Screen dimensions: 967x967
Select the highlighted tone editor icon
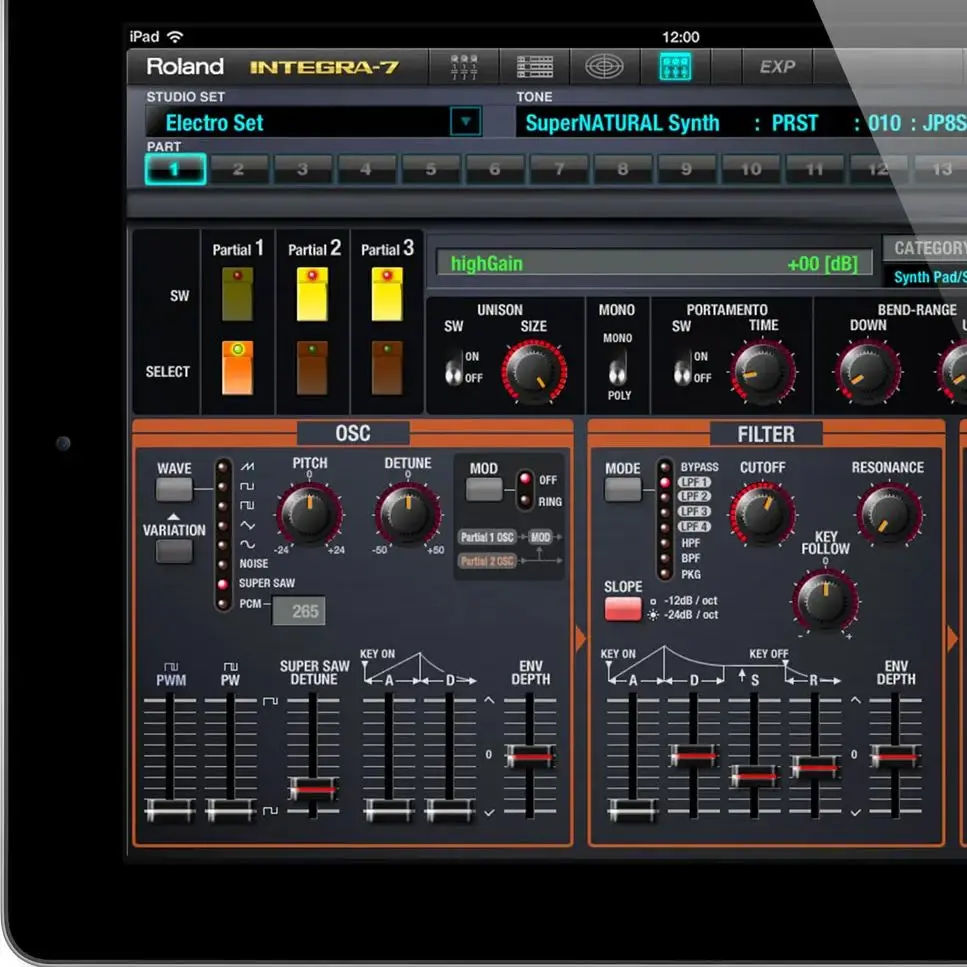(x=675, y=67)
